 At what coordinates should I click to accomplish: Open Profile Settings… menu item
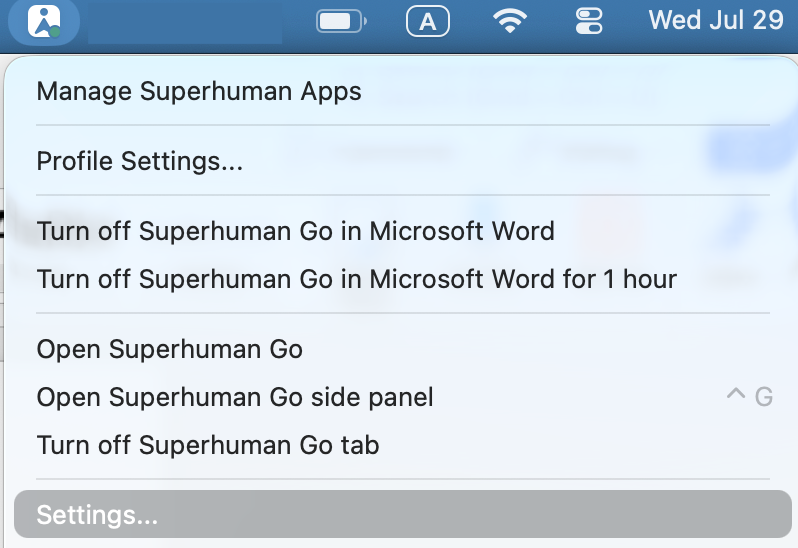(403, 161)
